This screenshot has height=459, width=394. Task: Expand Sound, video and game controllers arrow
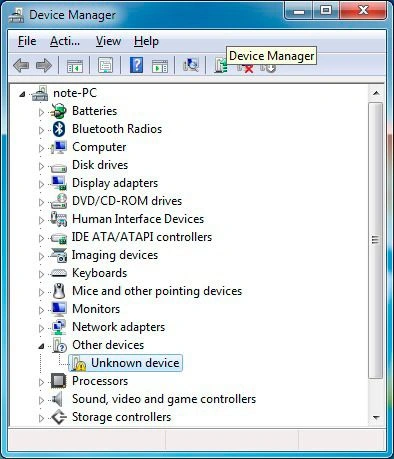pyautogui.click(x=41, y=400)
